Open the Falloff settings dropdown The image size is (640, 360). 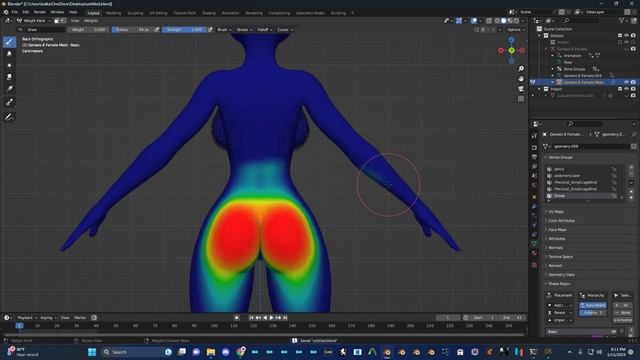[264, 29]
